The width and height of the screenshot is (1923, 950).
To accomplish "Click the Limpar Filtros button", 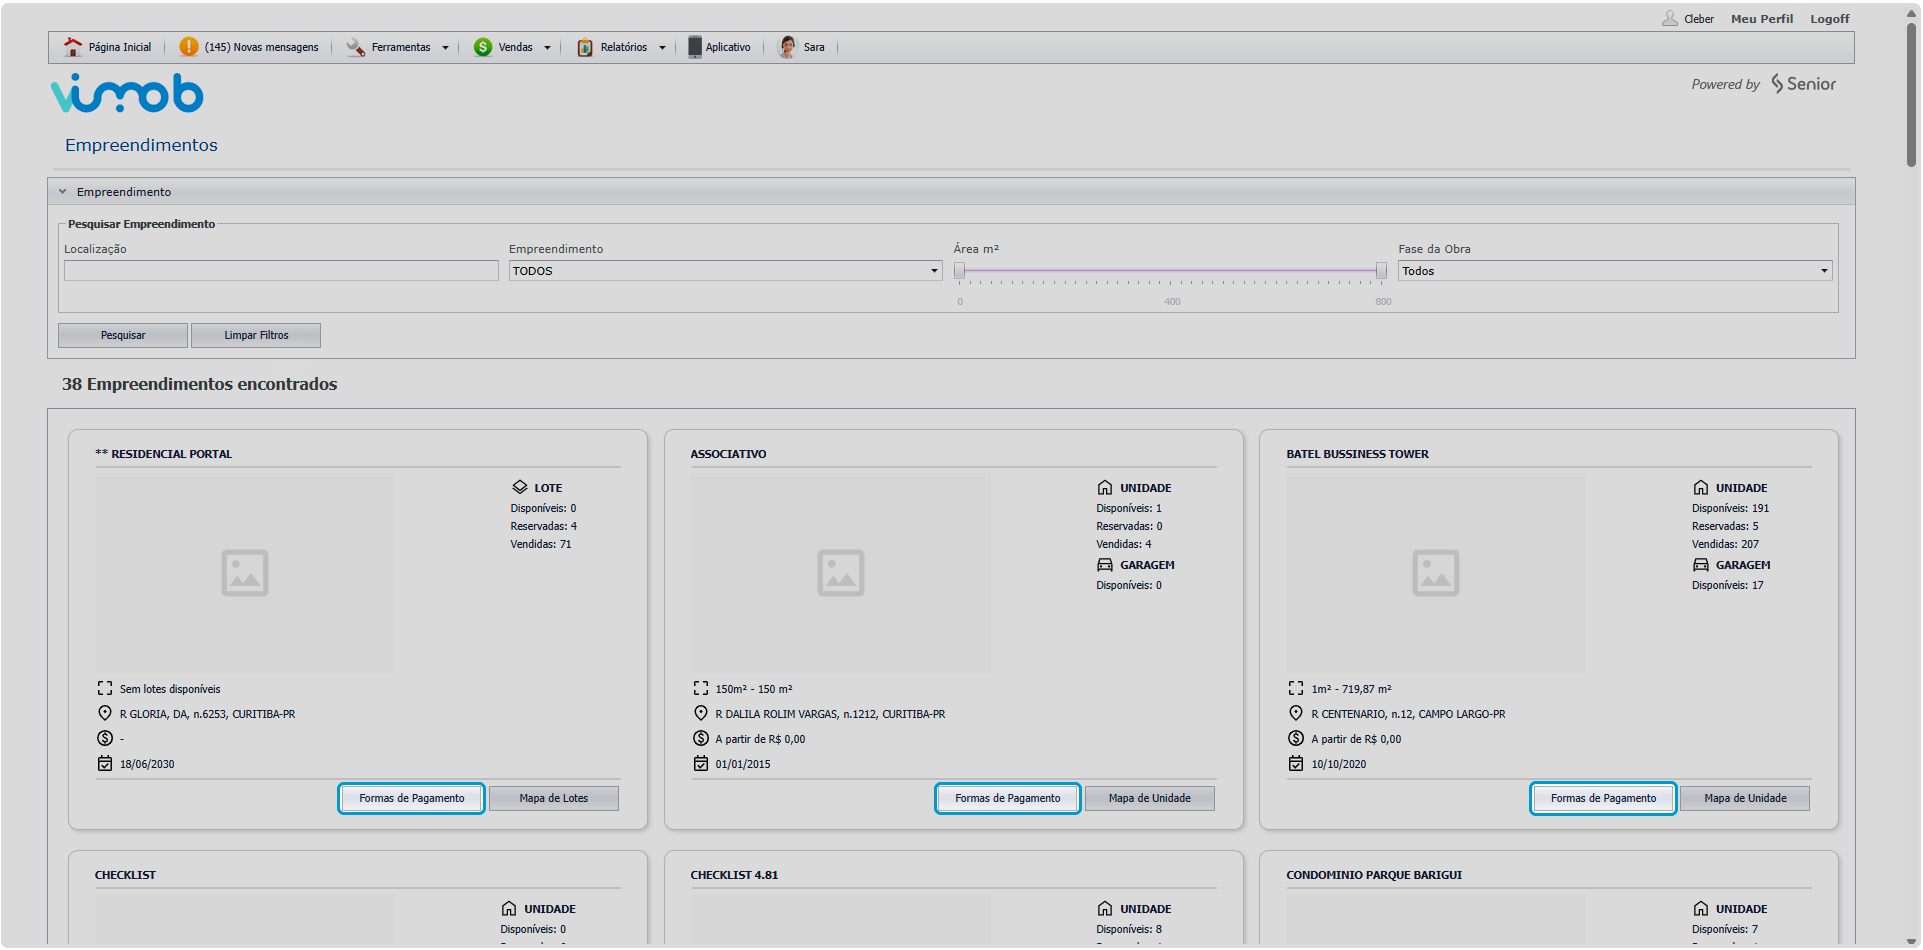I will click(256, 336).
